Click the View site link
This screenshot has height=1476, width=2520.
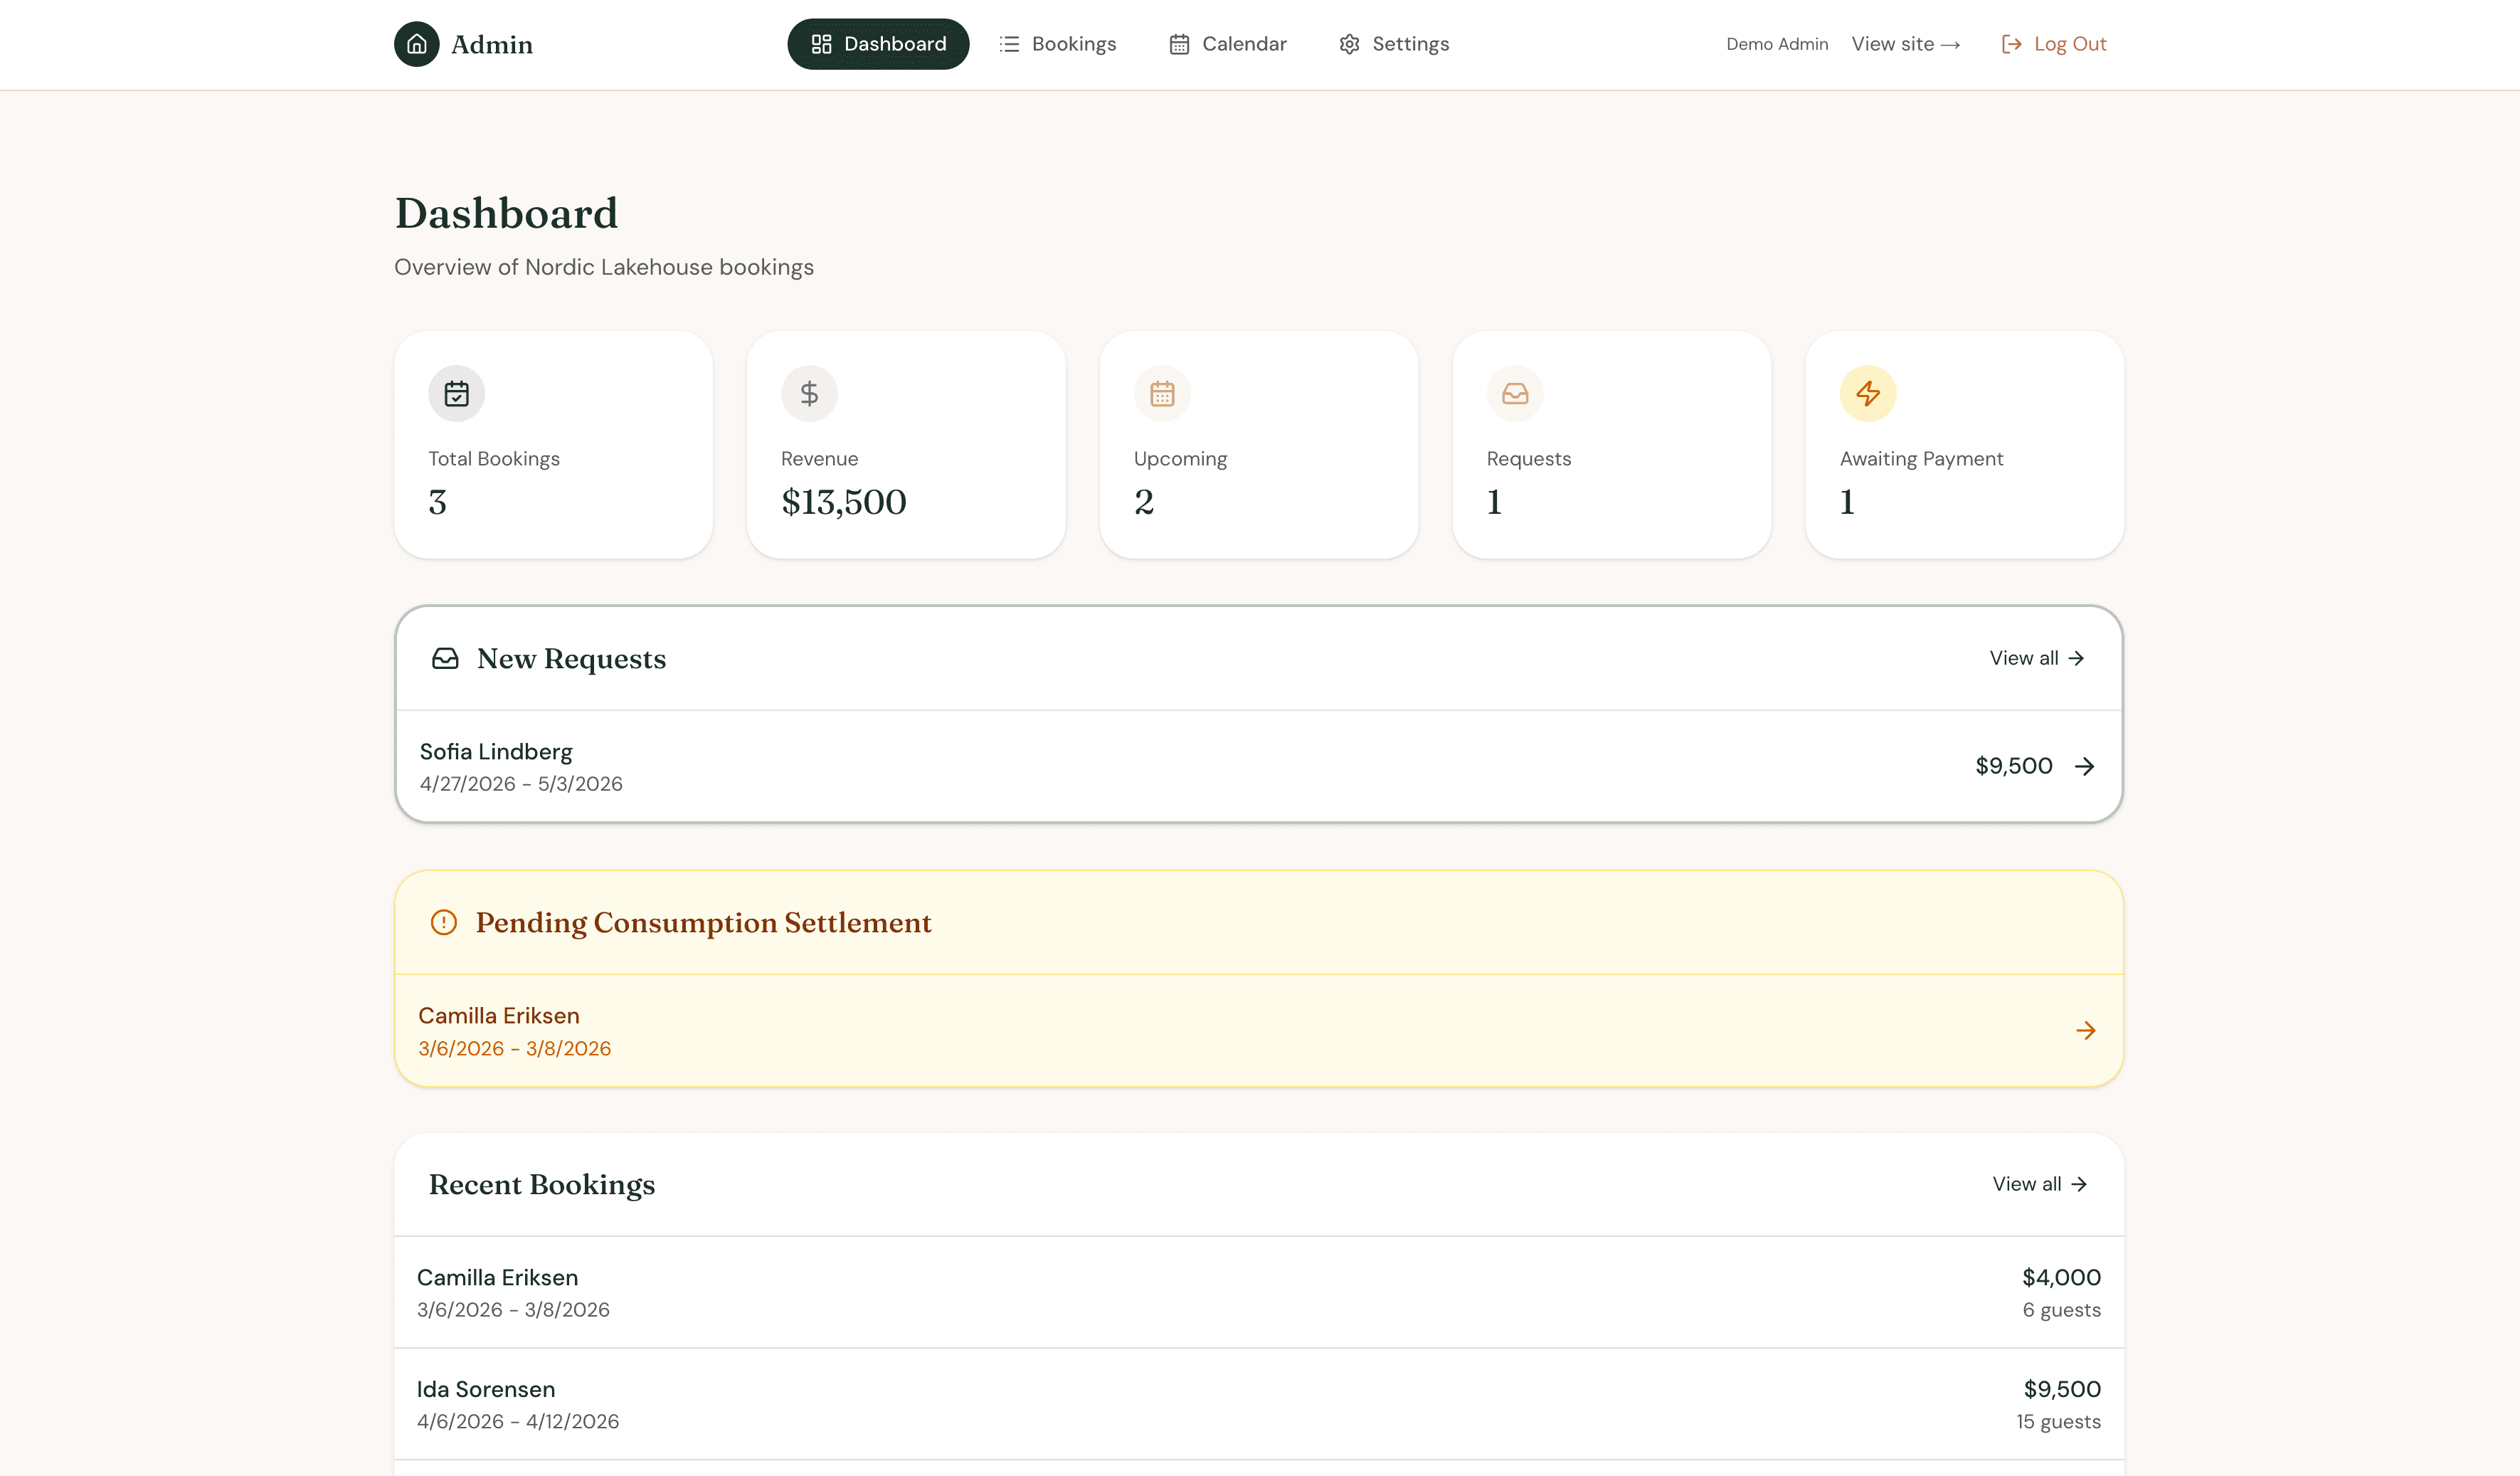coord(1905,44)
